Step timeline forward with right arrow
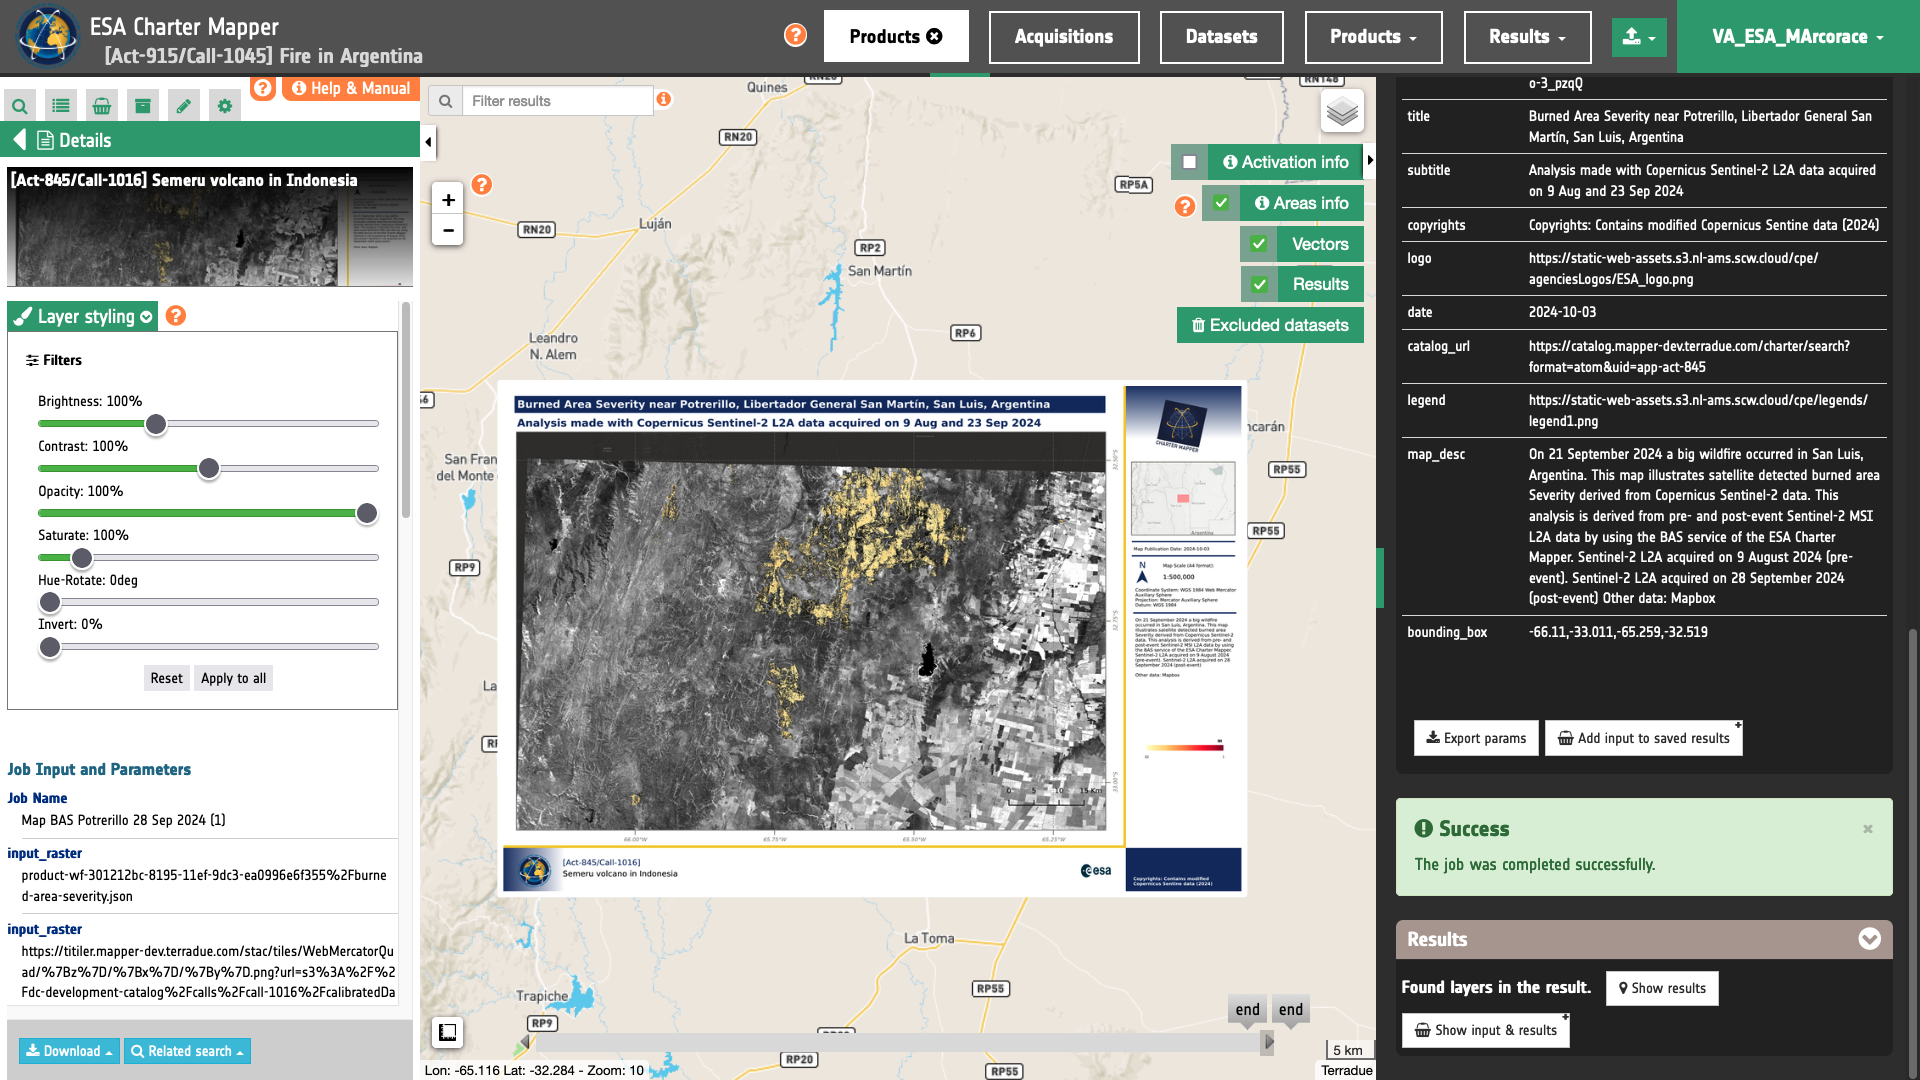Screen dimensions: 1920x1080 point(1268,1042)
